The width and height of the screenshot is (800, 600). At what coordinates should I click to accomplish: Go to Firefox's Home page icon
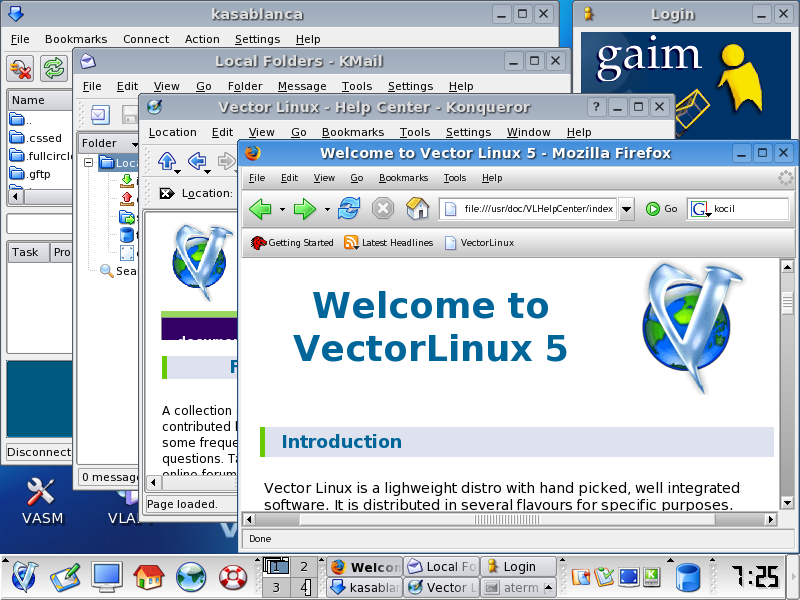pos(418,209)
